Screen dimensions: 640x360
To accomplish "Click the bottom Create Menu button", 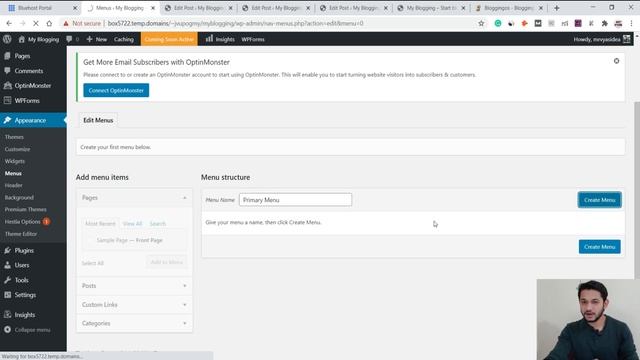I will click(x=599, y=247).
